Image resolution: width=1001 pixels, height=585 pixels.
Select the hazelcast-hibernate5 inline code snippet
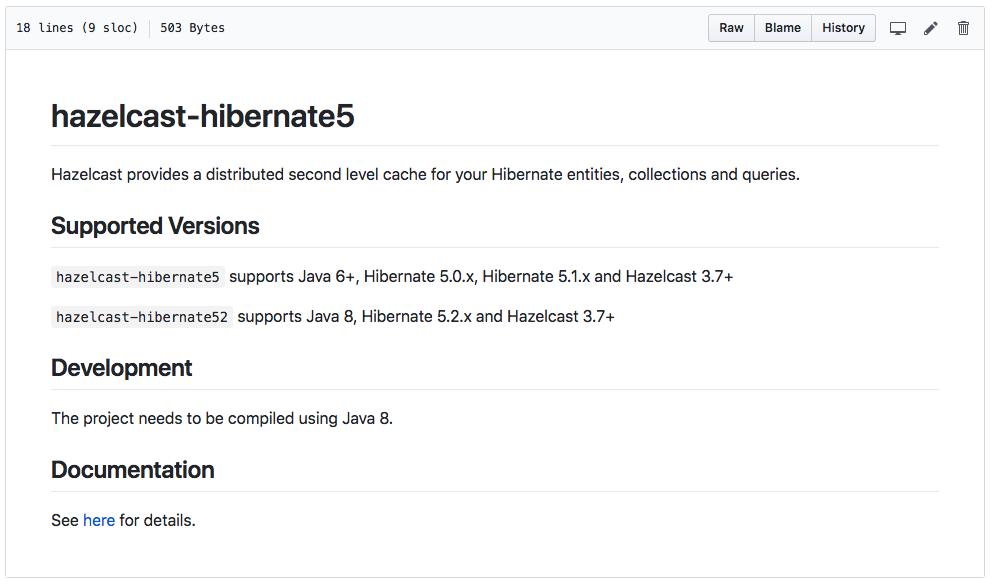click(137, 277)
